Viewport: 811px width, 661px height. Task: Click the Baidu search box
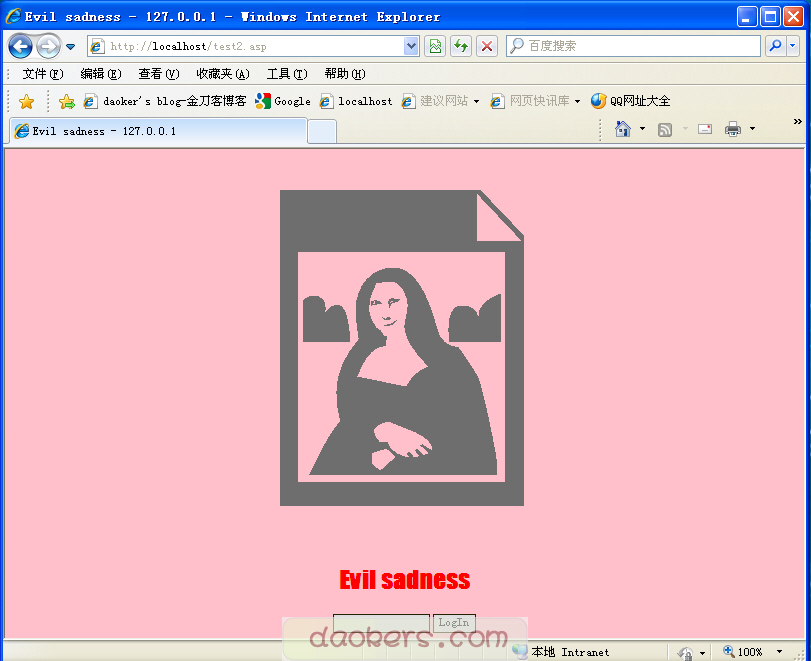tap(633, 46)
